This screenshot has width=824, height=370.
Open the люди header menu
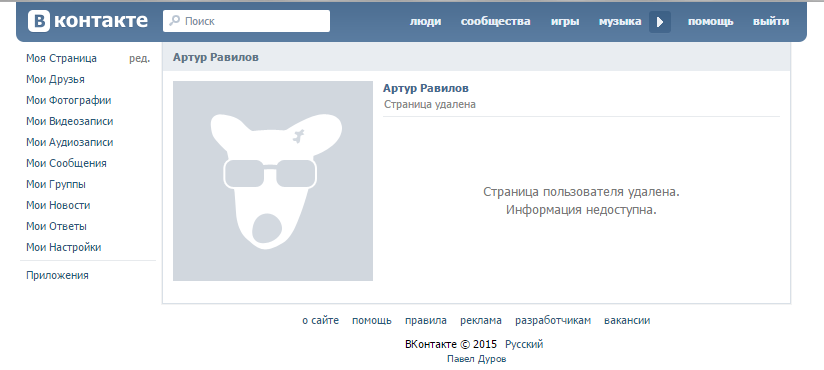425,22
